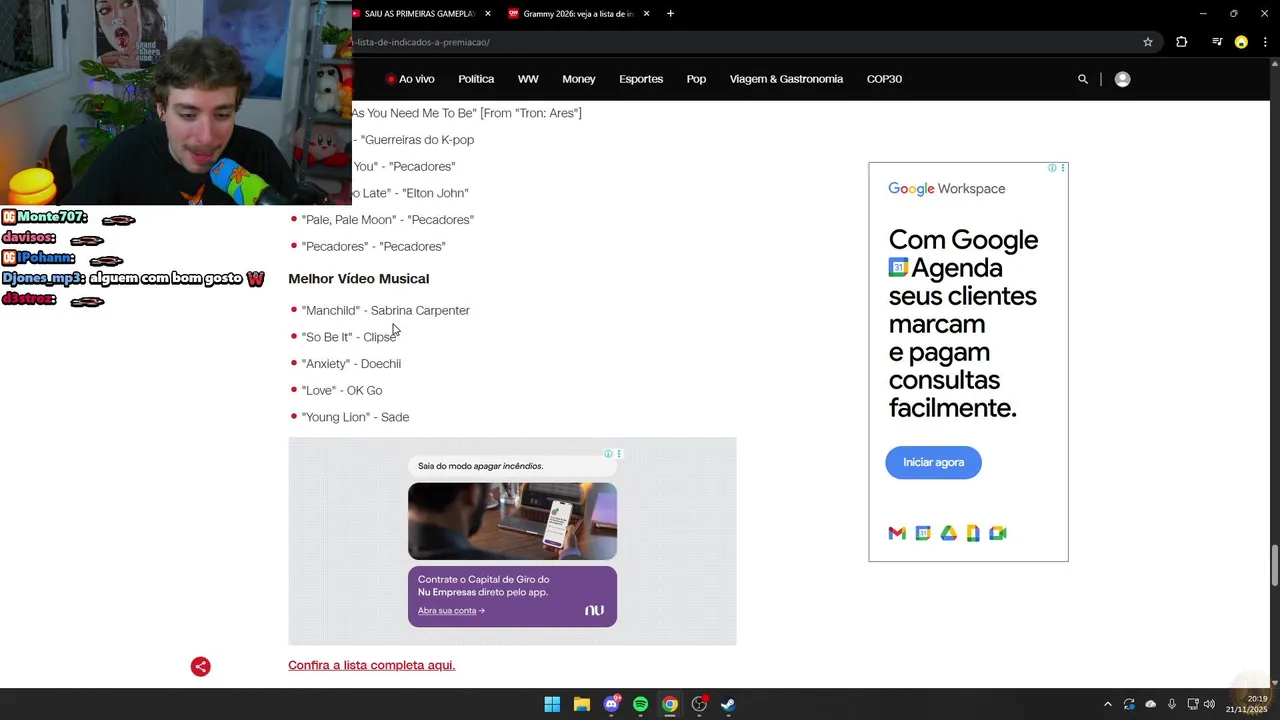The height and width of the screenshot is (720, 1280).
Task: Open Discord from the taskbar
Action: pos(611,704)
